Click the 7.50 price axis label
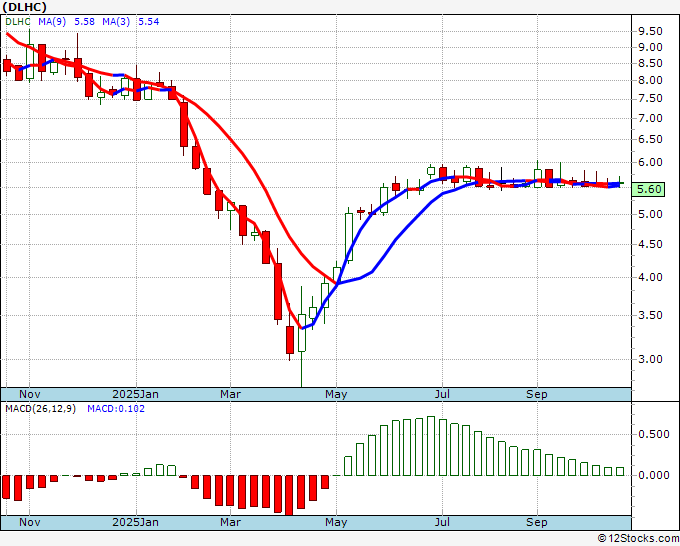Screen dimensions: 680x546 pyautogui.click(x=650, y=98)
